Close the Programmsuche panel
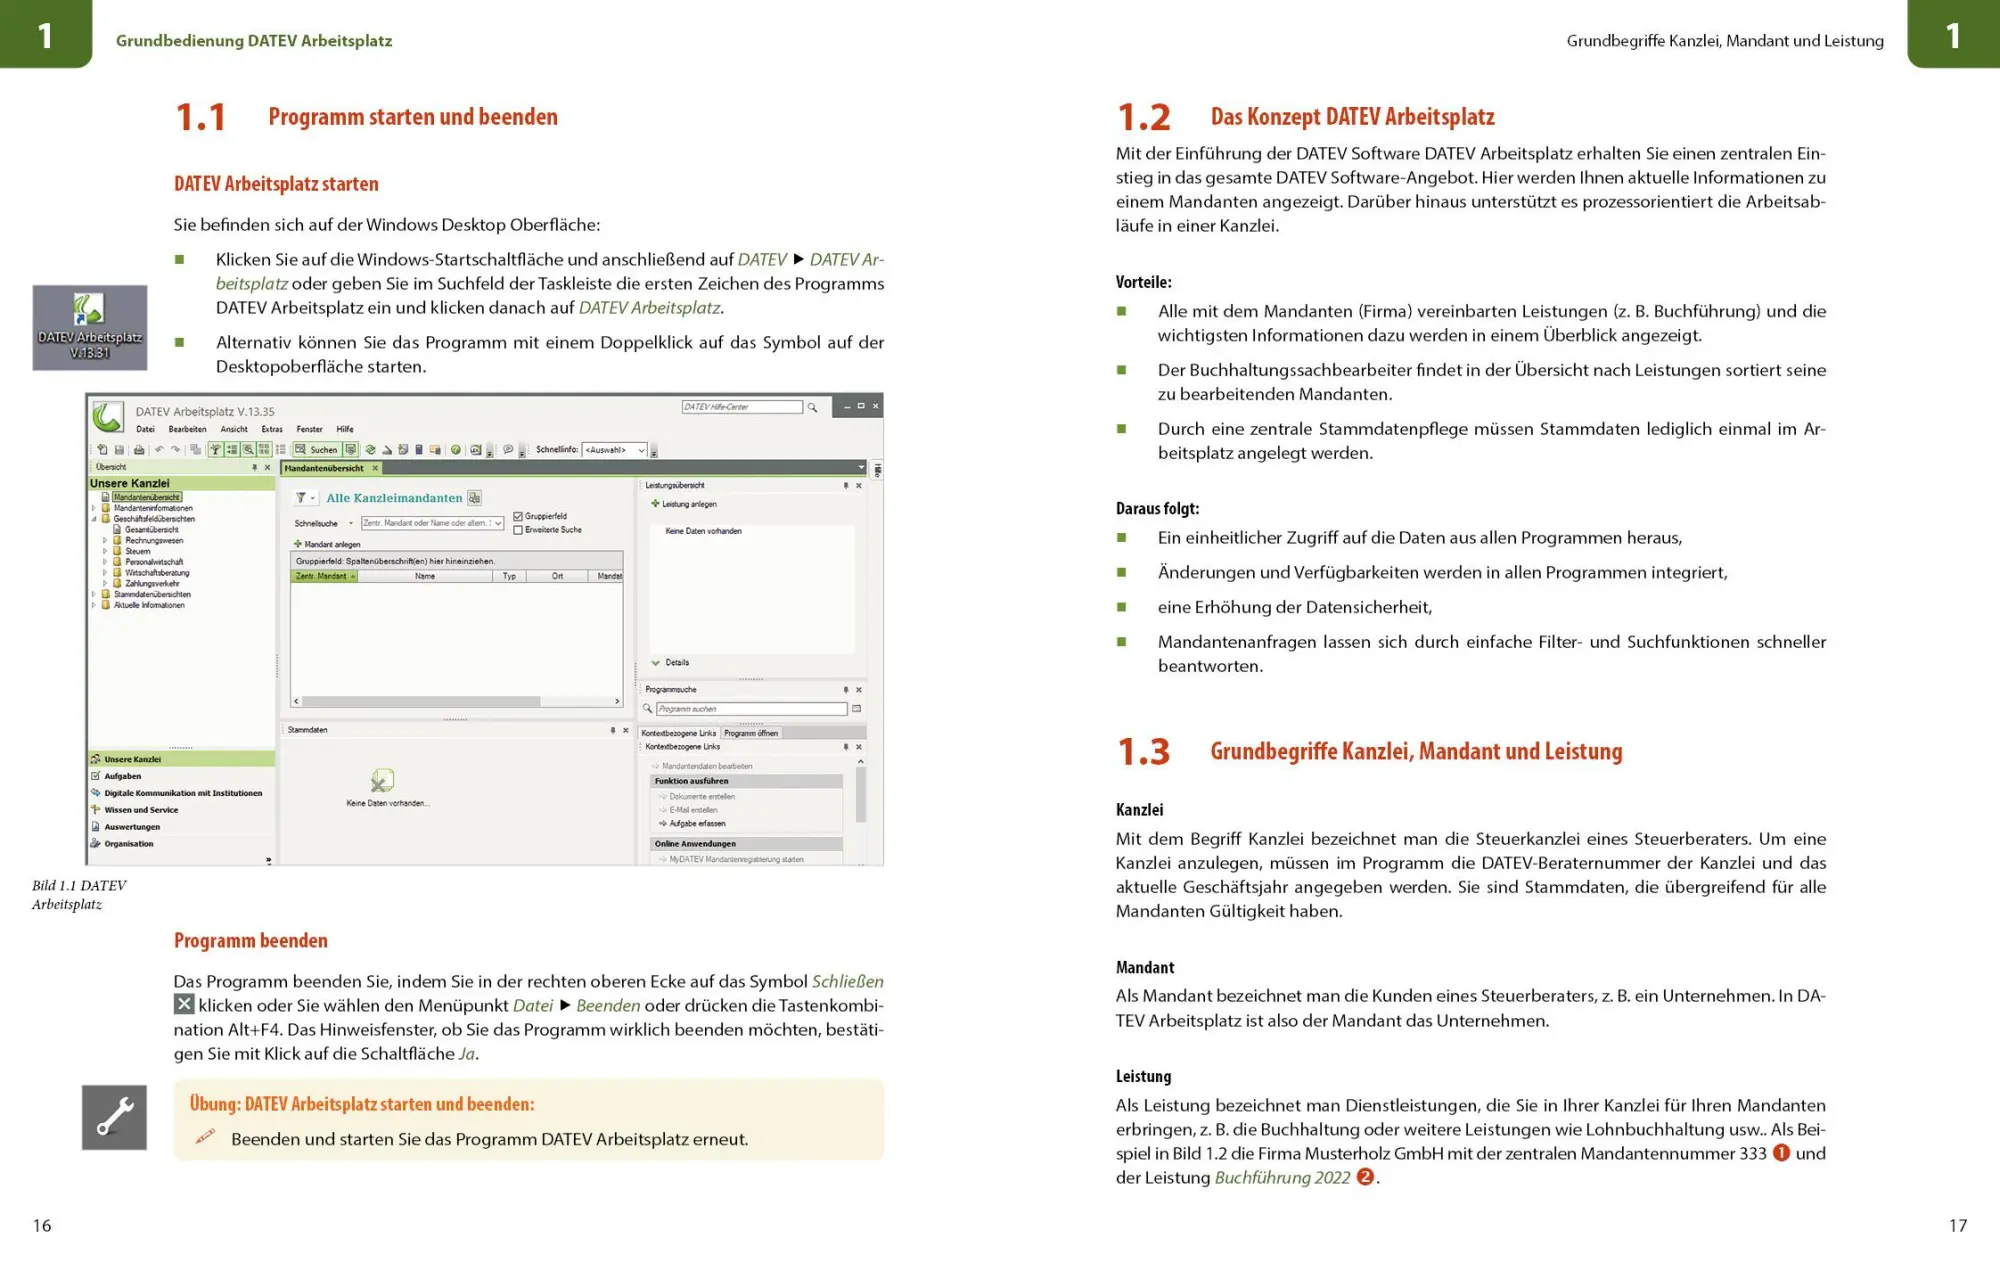This screenshot has height=1263, width=2000. pyautogui.click(x=859, y=690)
